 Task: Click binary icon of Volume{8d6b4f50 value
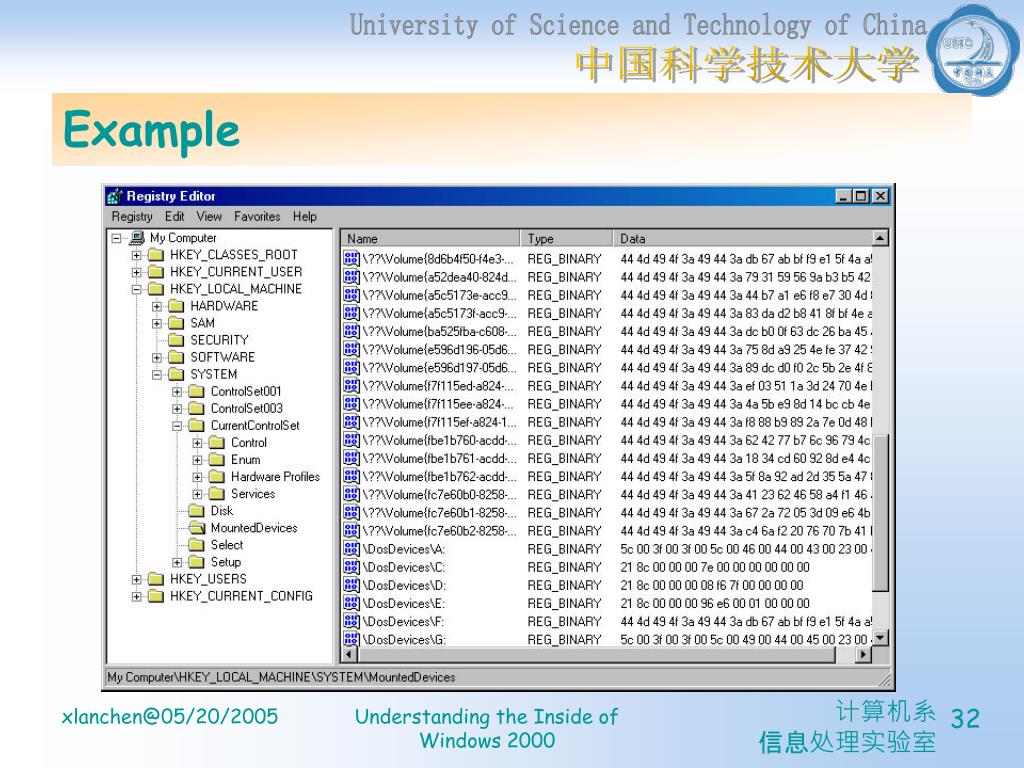351,259
